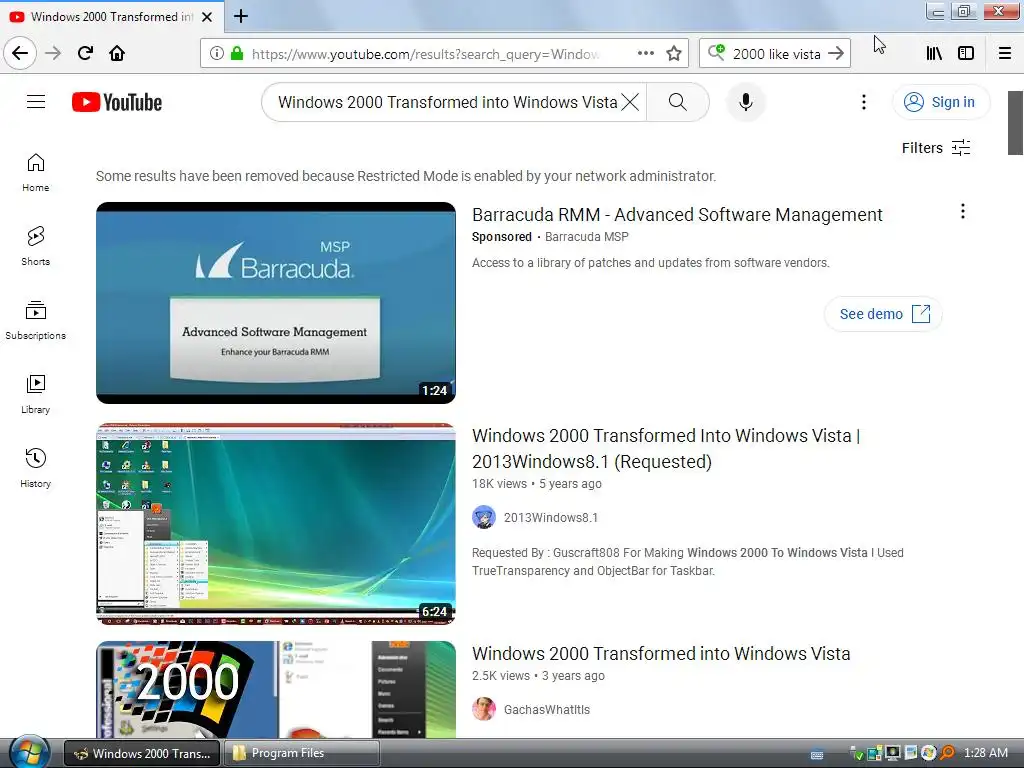Open YouTube guide hamburger menu

(36, 102)
